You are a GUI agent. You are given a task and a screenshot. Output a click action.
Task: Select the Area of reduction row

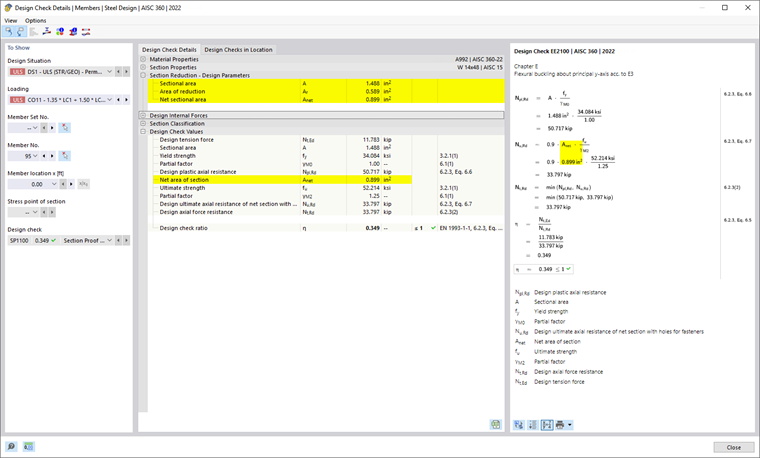(326, 92)
